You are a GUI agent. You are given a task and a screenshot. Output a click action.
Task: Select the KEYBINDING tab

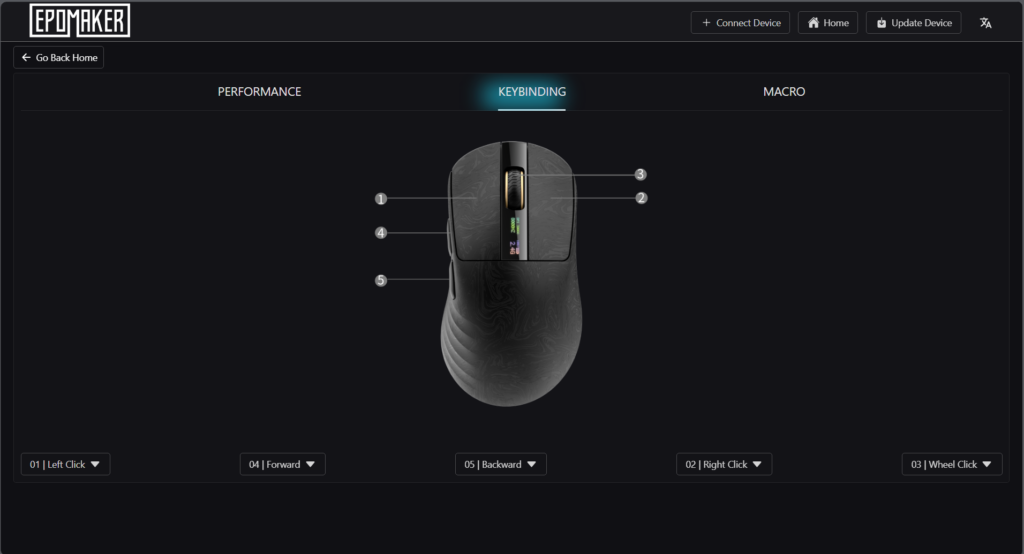(532, 91)
